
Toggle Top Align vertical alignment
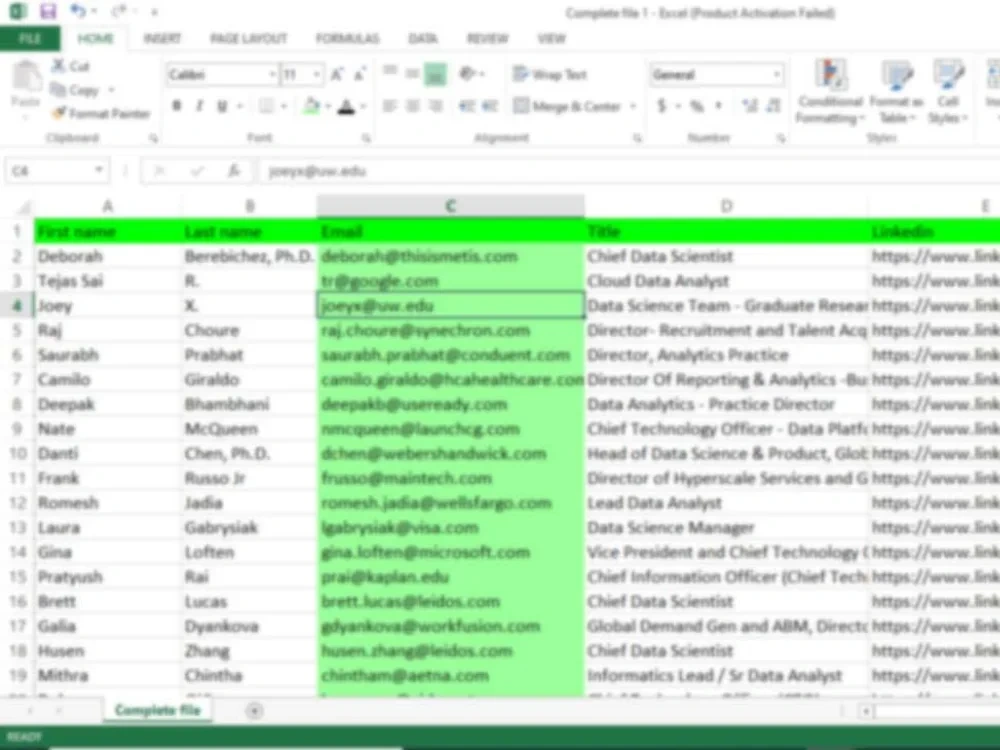390,72
